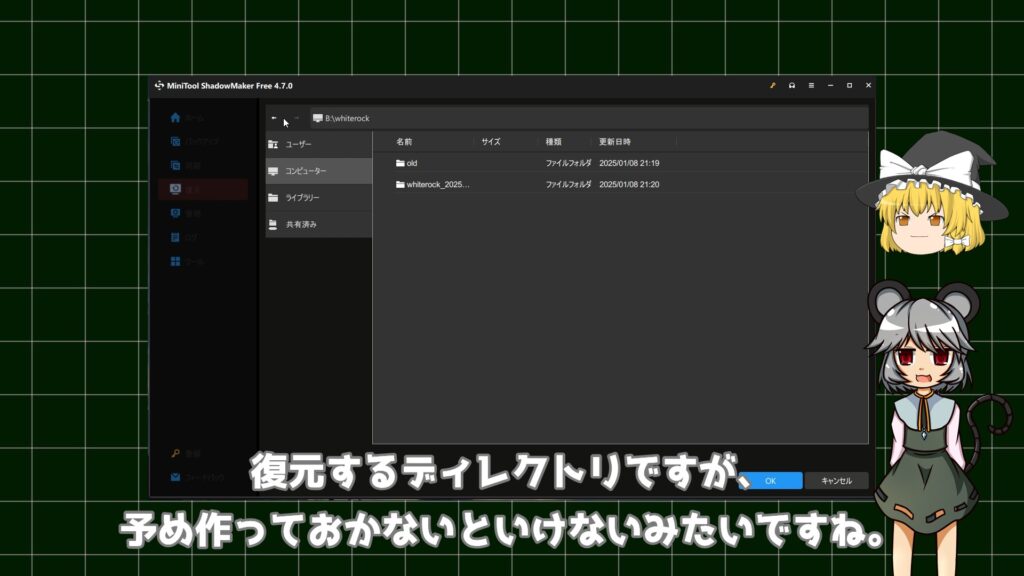The image size is (1024, 576).
Task: Close the MiniTool ShadowMaker window
Action: [x=868, y=86]
